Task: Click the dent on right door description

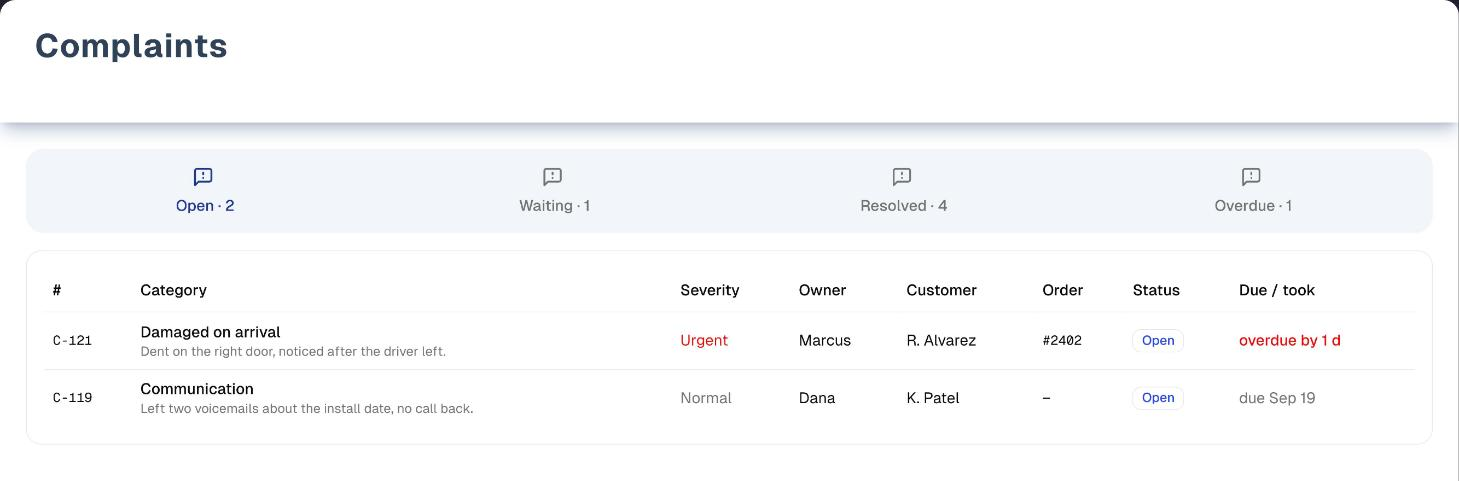Action: tap(293, 352)
